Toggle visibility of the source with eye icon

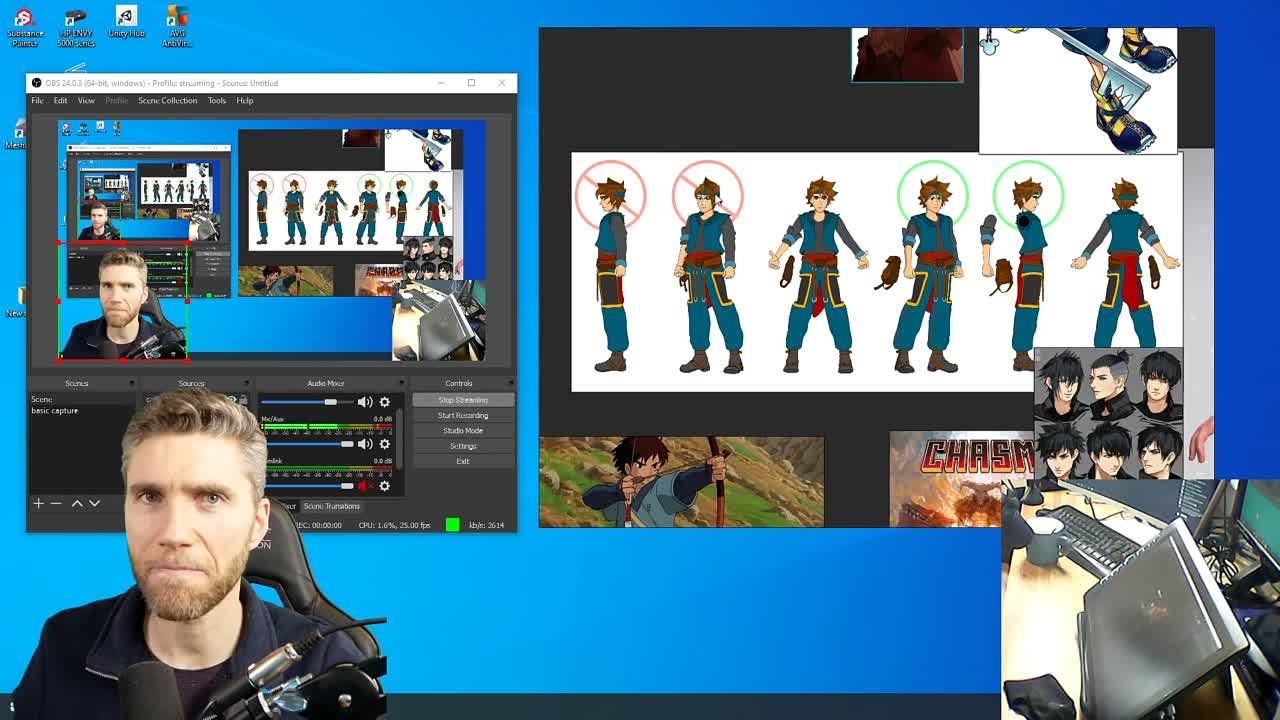[234, 399]
